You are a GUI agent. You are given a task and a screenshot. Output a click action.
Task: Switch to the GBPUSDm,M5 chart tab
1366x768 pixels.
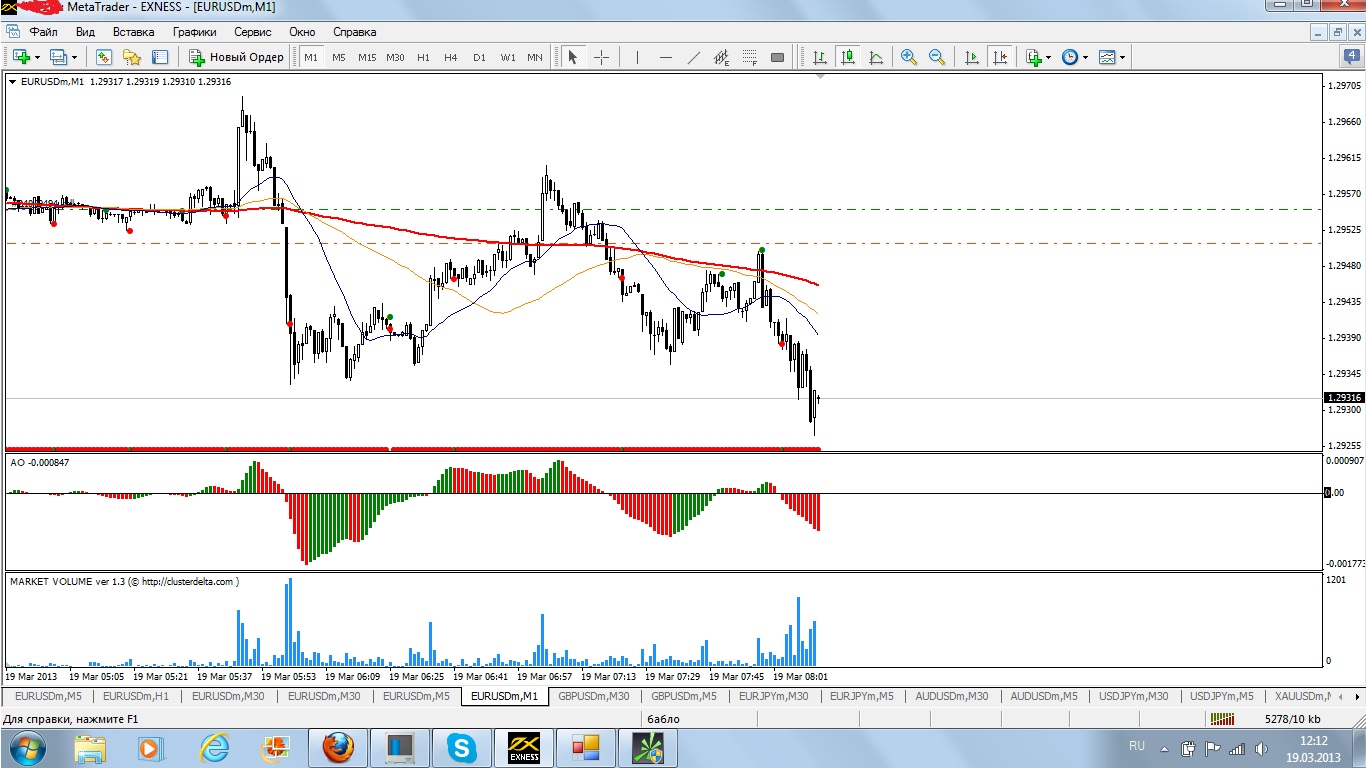(x=684, y=696)
